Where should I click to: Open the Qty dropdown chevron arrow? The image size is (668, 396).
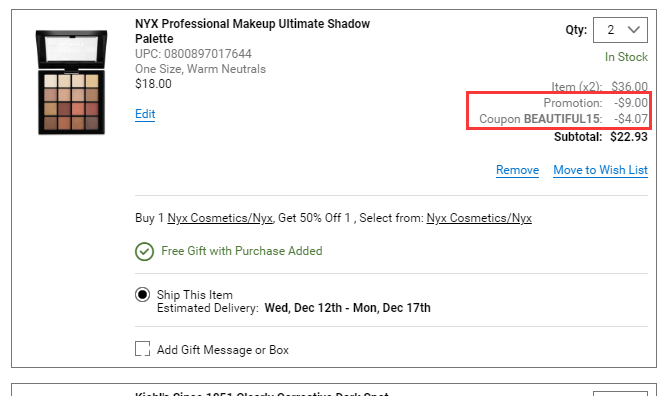pyautogui.click(x=633, y=30)
